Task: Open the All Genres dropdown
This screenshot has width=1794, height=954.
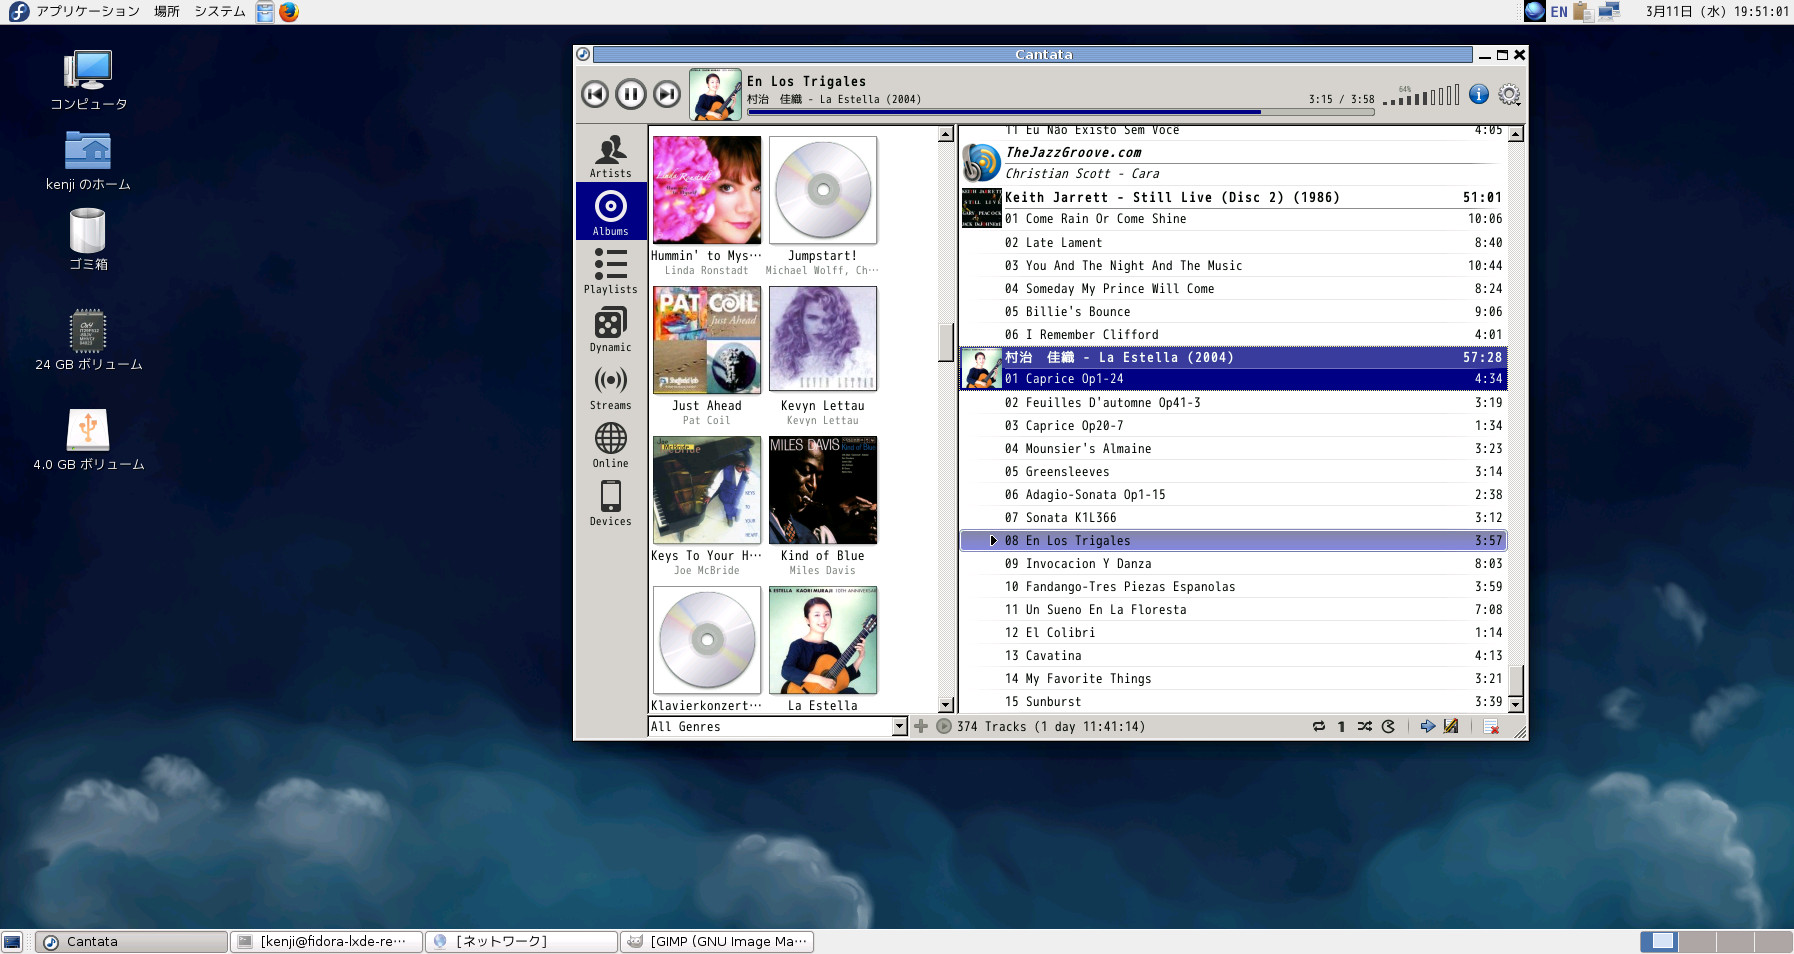Action: tap(898, 727)
